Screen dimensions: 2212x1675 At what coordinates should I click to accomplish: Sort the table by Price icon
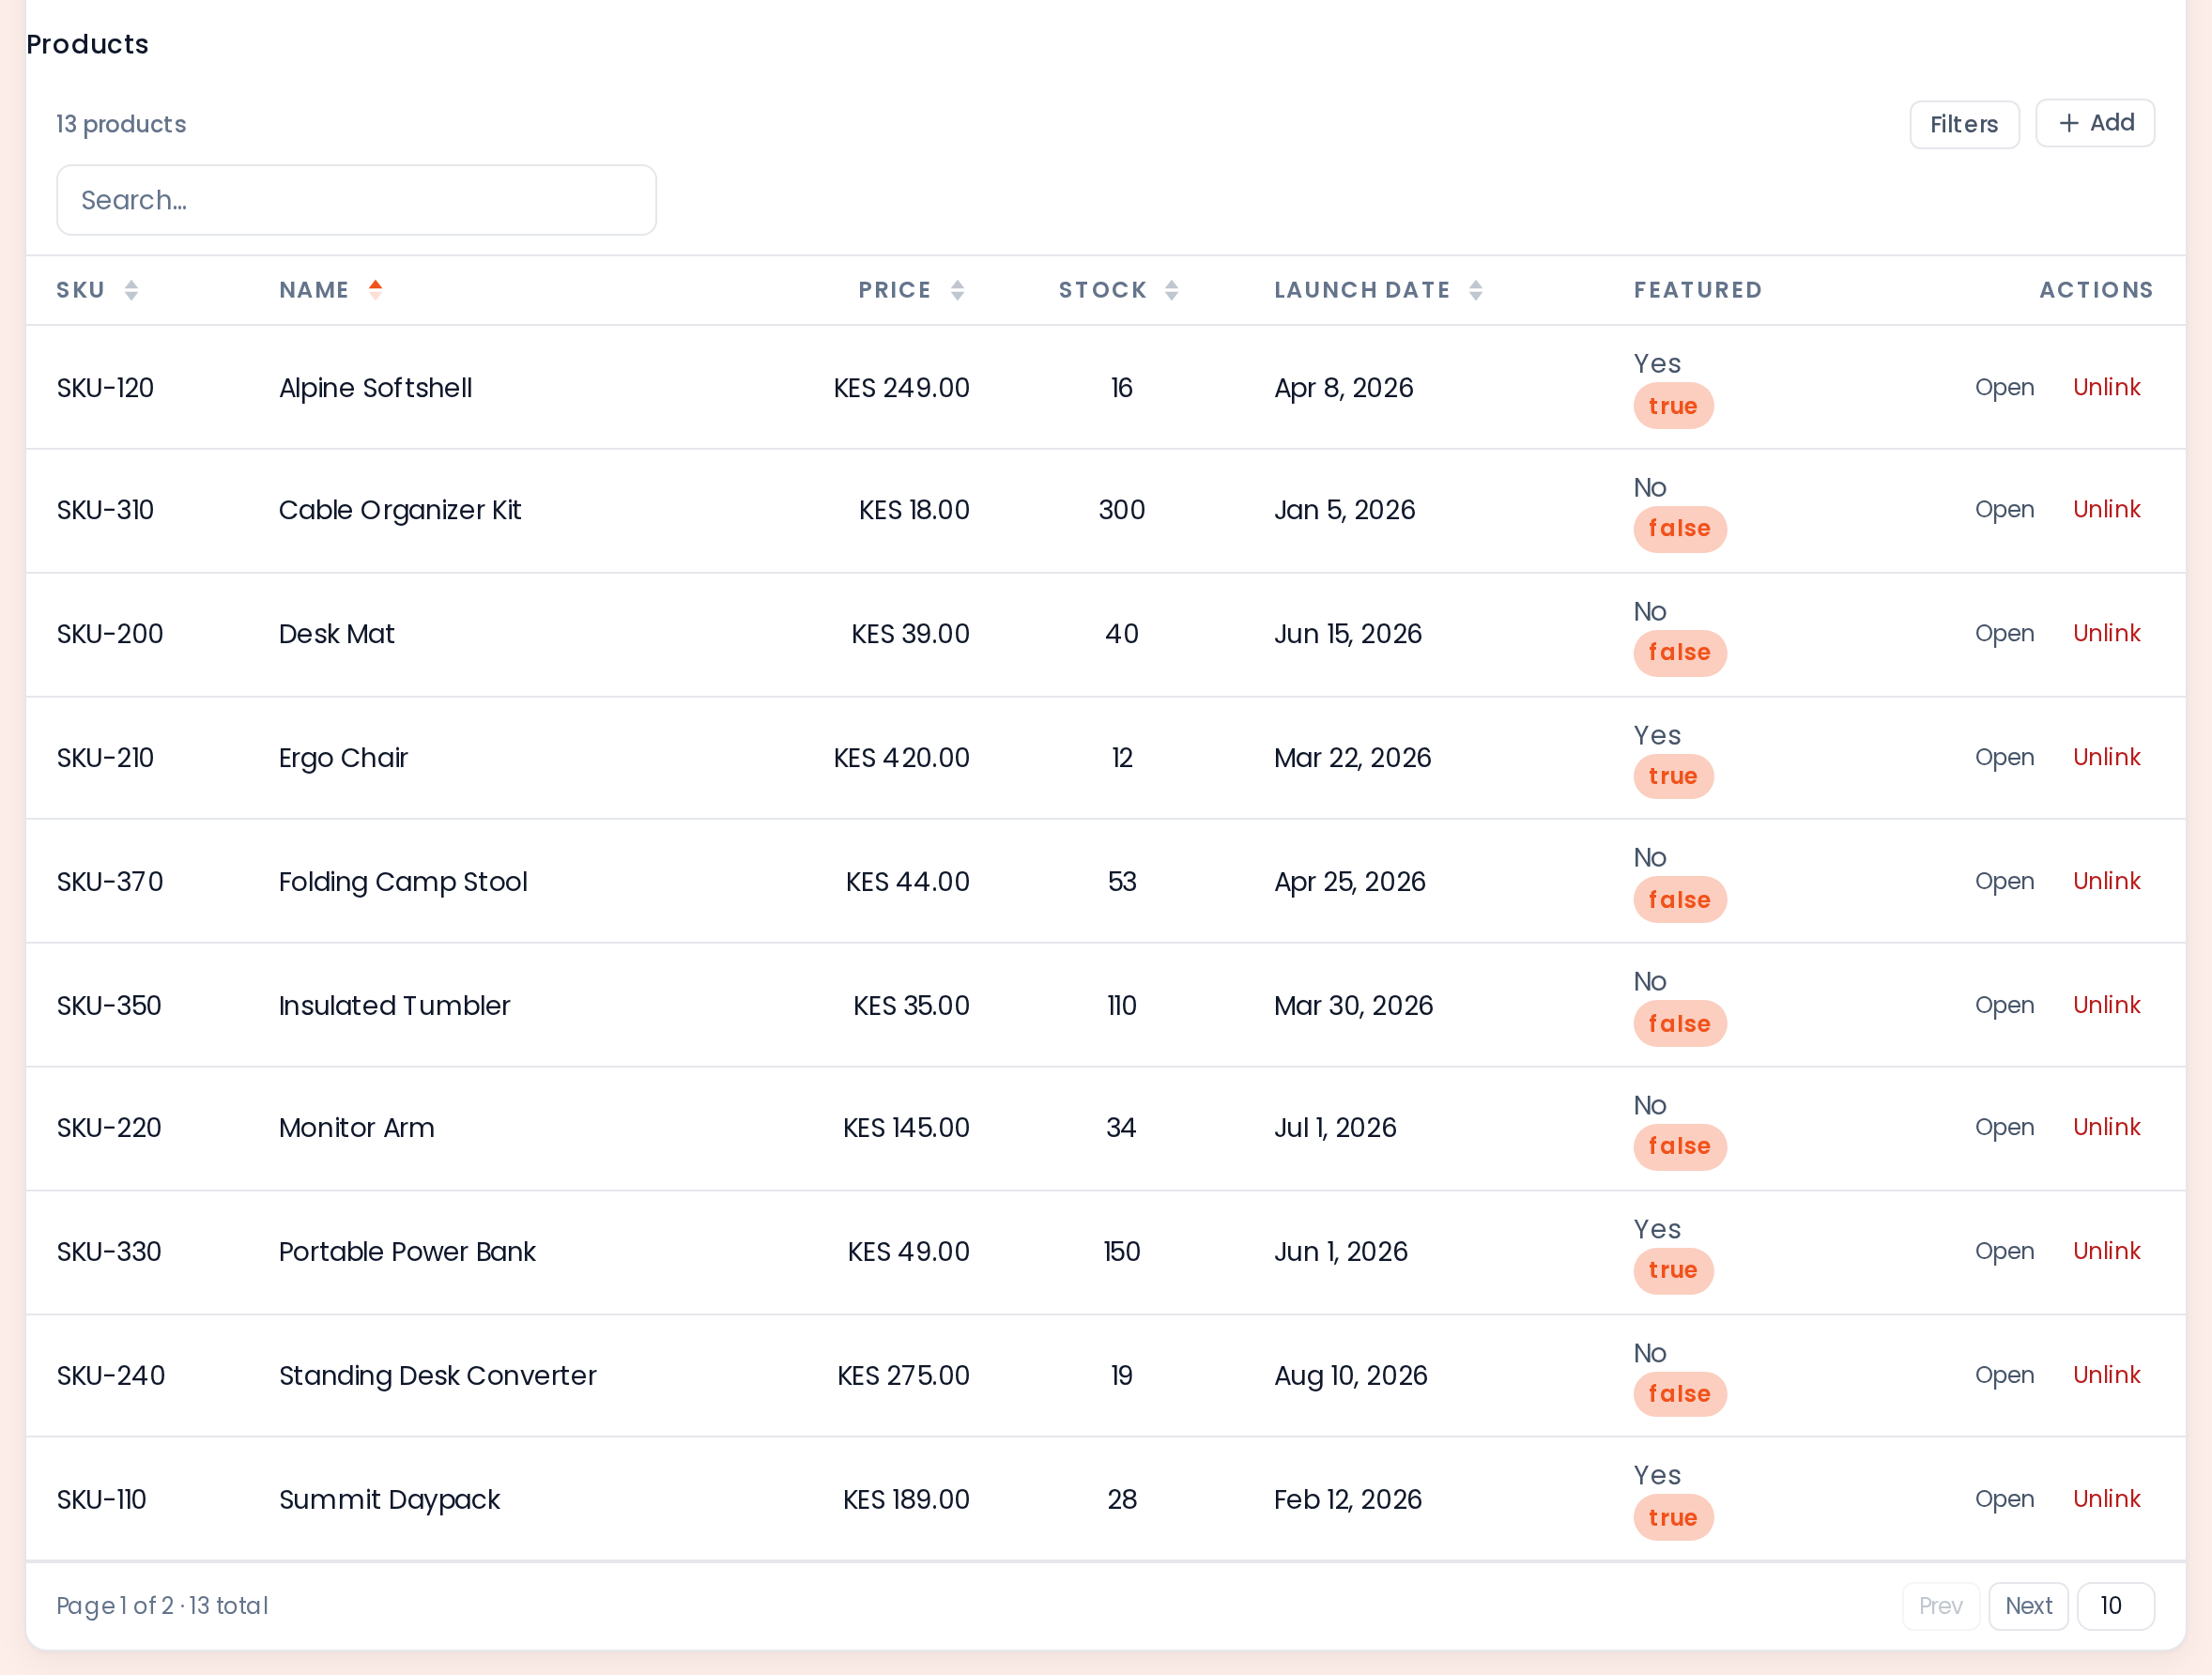(x=957, y=290)
